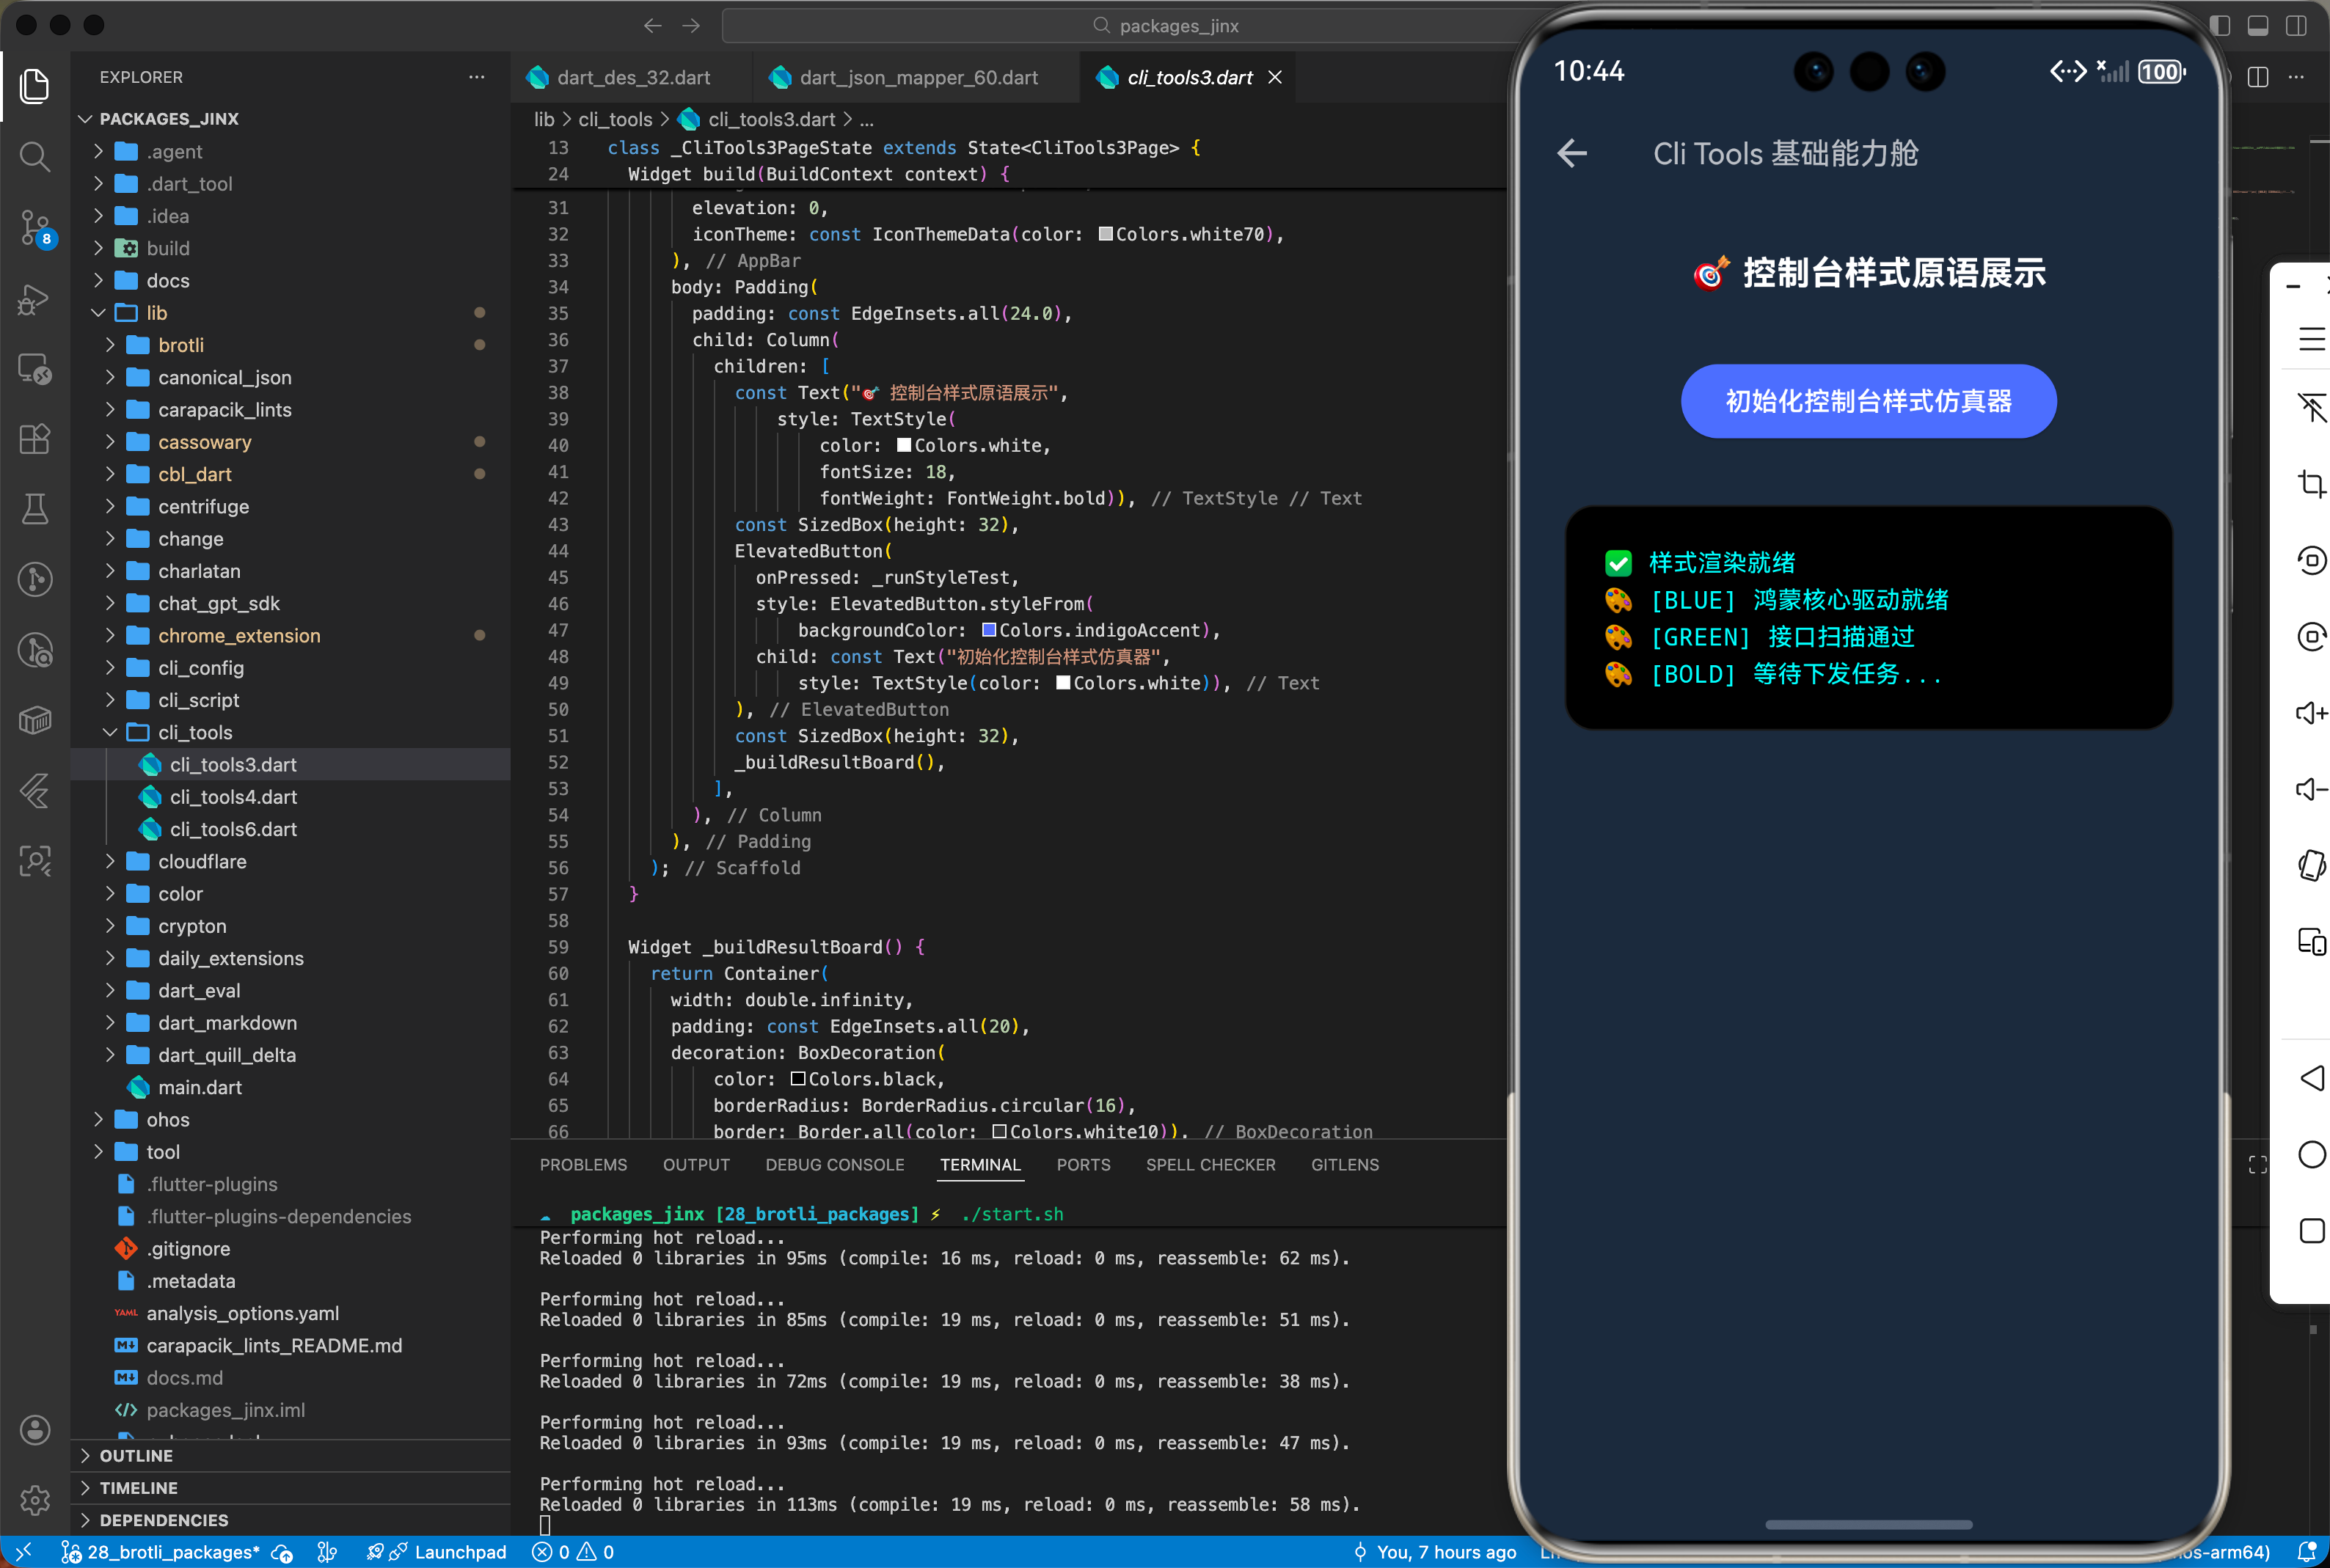Switch to the DEBUG CONSOLE tab
This screenshot has height=1568, width=2330.
tap(834, 1165)
